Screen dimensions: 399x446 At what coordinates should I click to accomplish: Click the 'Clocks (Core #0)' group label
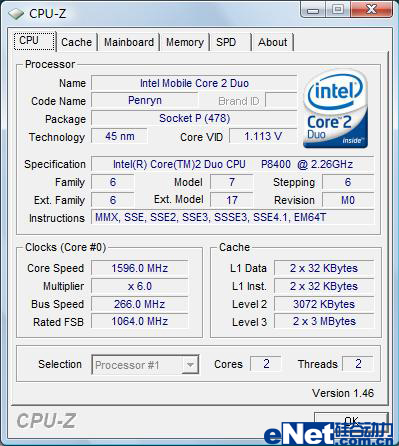tap(66, 247)
